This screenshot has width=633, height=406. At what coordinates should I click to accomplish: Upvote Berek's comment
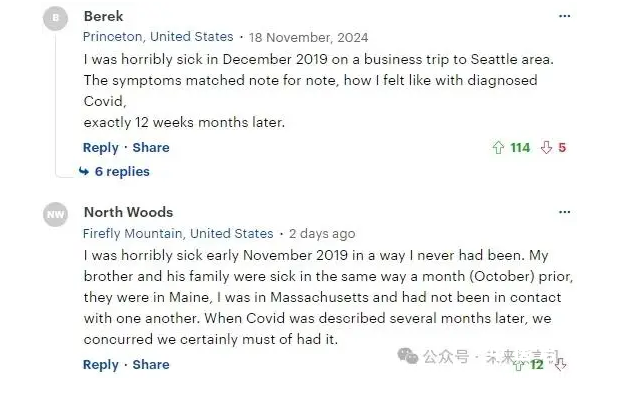(498, 147)
